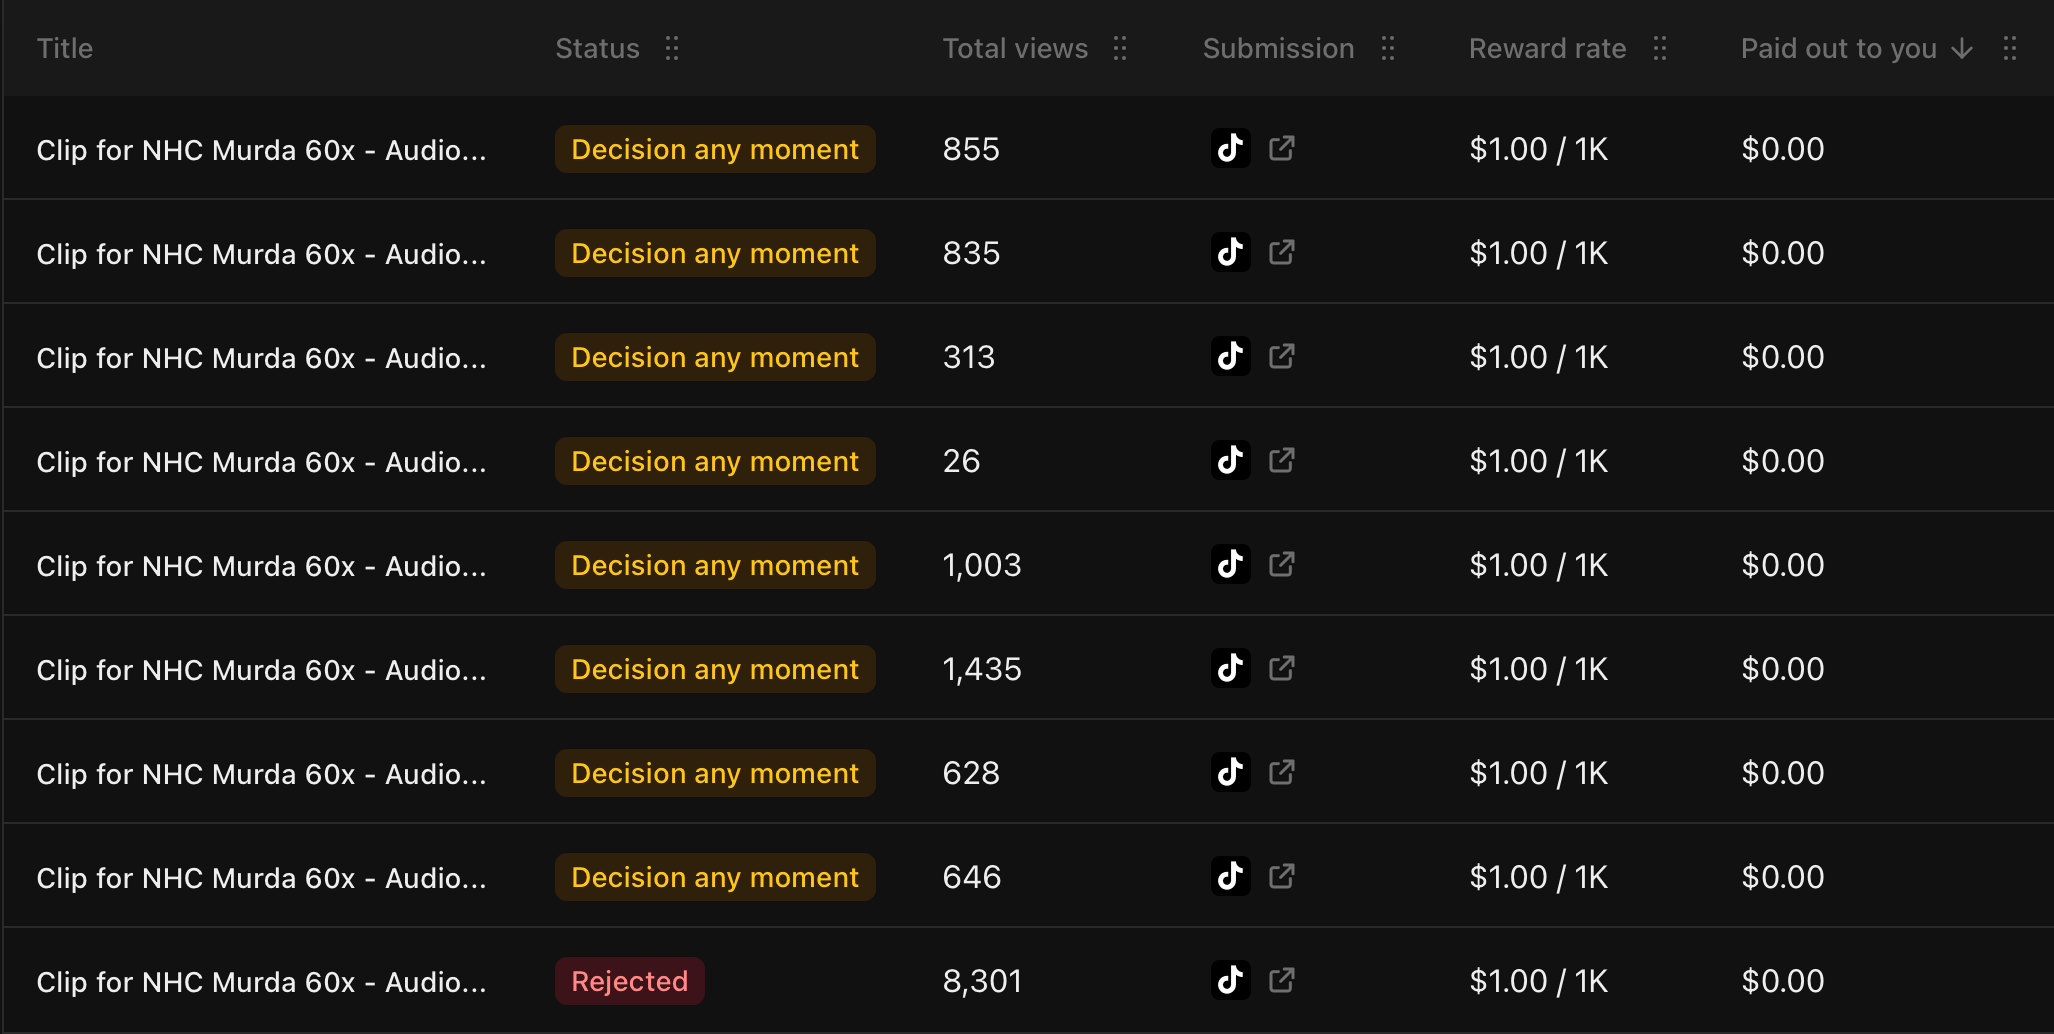The width and height of the screenshot is (2054, 1034).
Task: Click the sort arrow next to Paid out to you
Action: tap(1962, 48)
